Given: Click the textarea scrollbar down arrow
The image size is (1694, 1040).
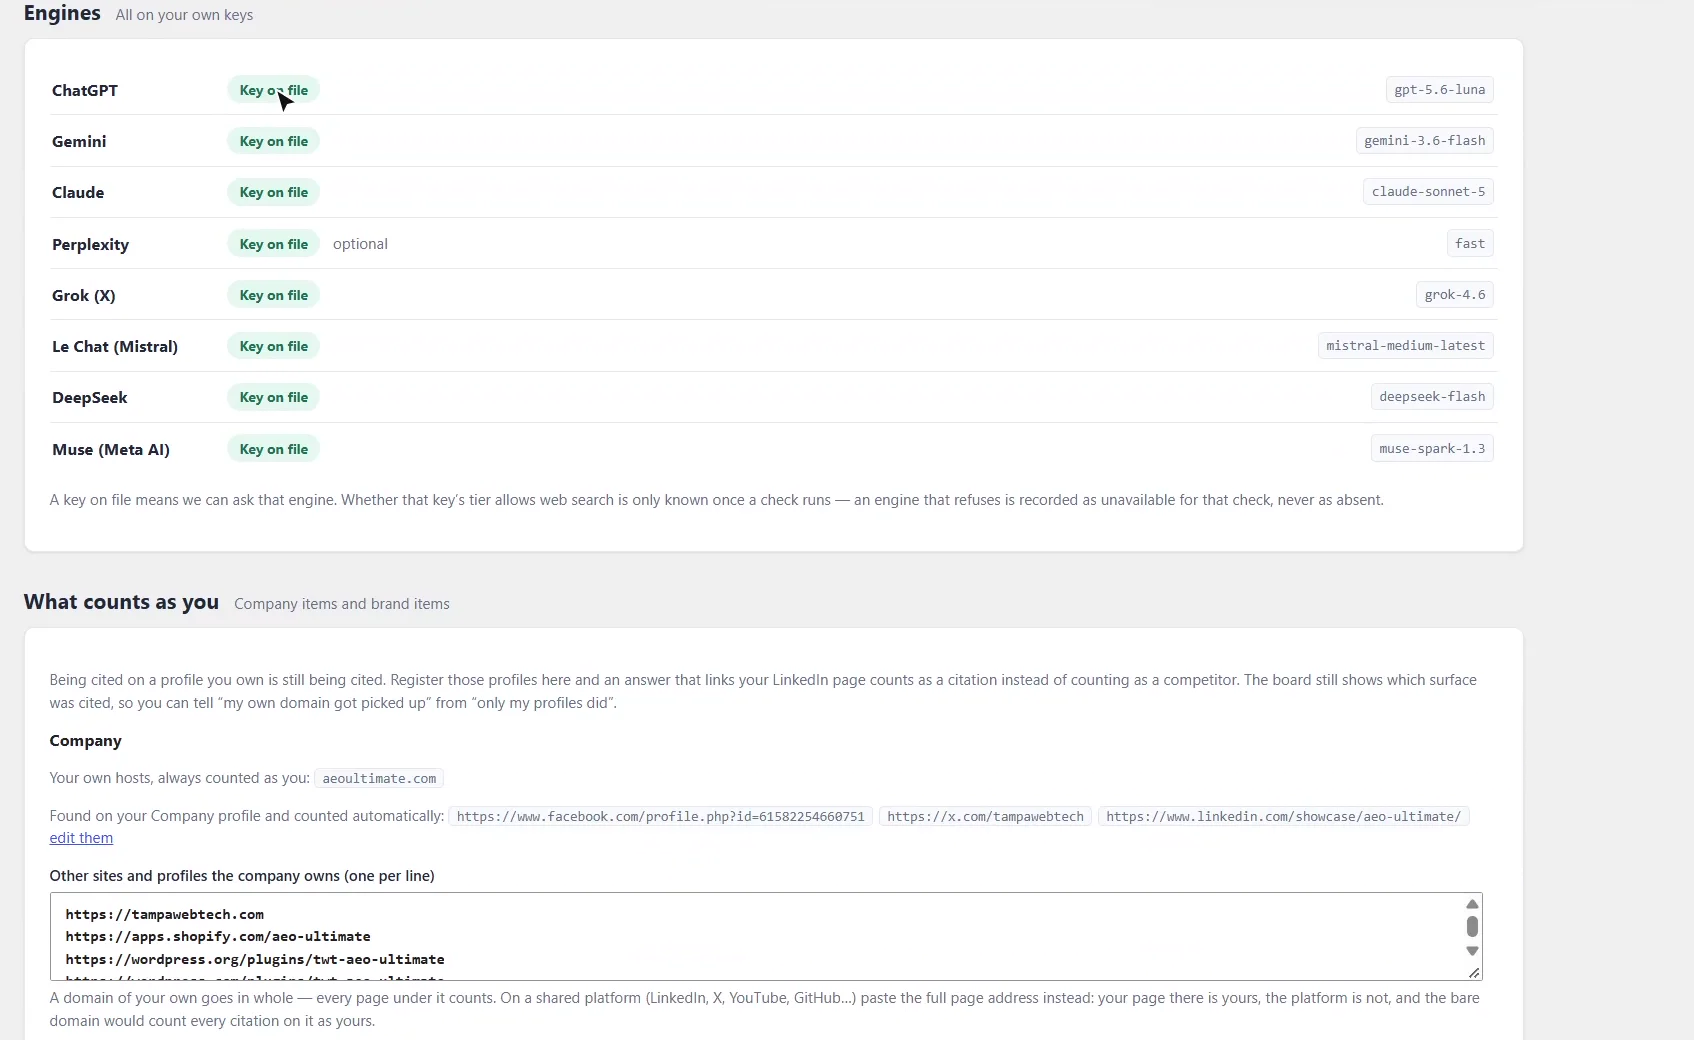Looking at the screenshot, I should [x=1472, y=951].
